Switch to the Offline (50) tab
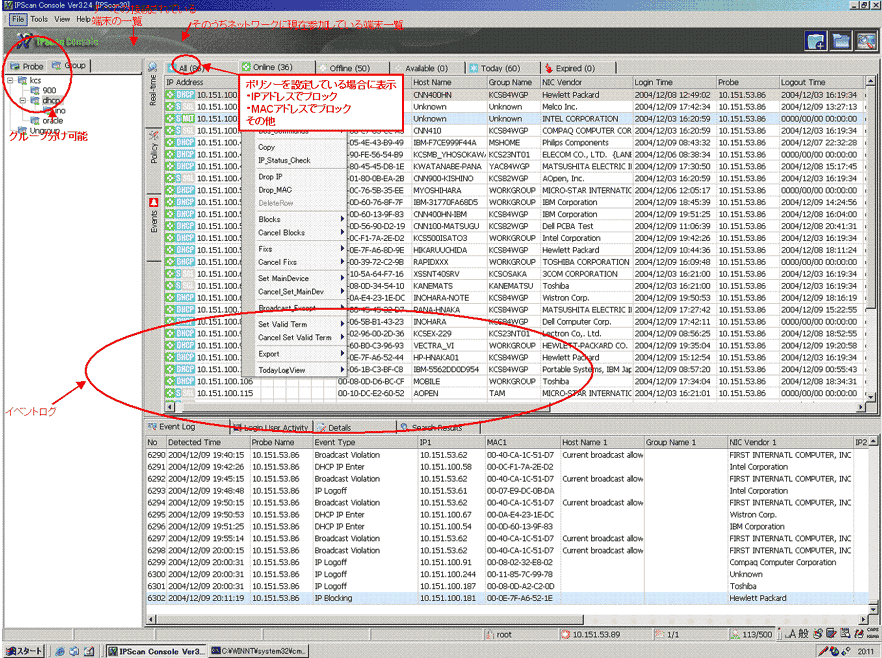The image size is (882, 658). pos(349,68)
